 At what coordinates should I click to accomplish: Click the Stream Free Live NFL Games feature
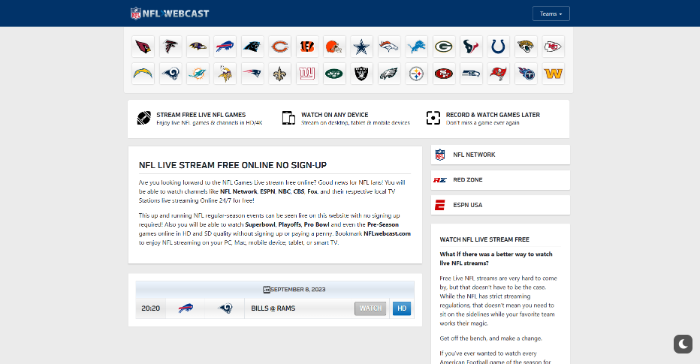point(200,118)
